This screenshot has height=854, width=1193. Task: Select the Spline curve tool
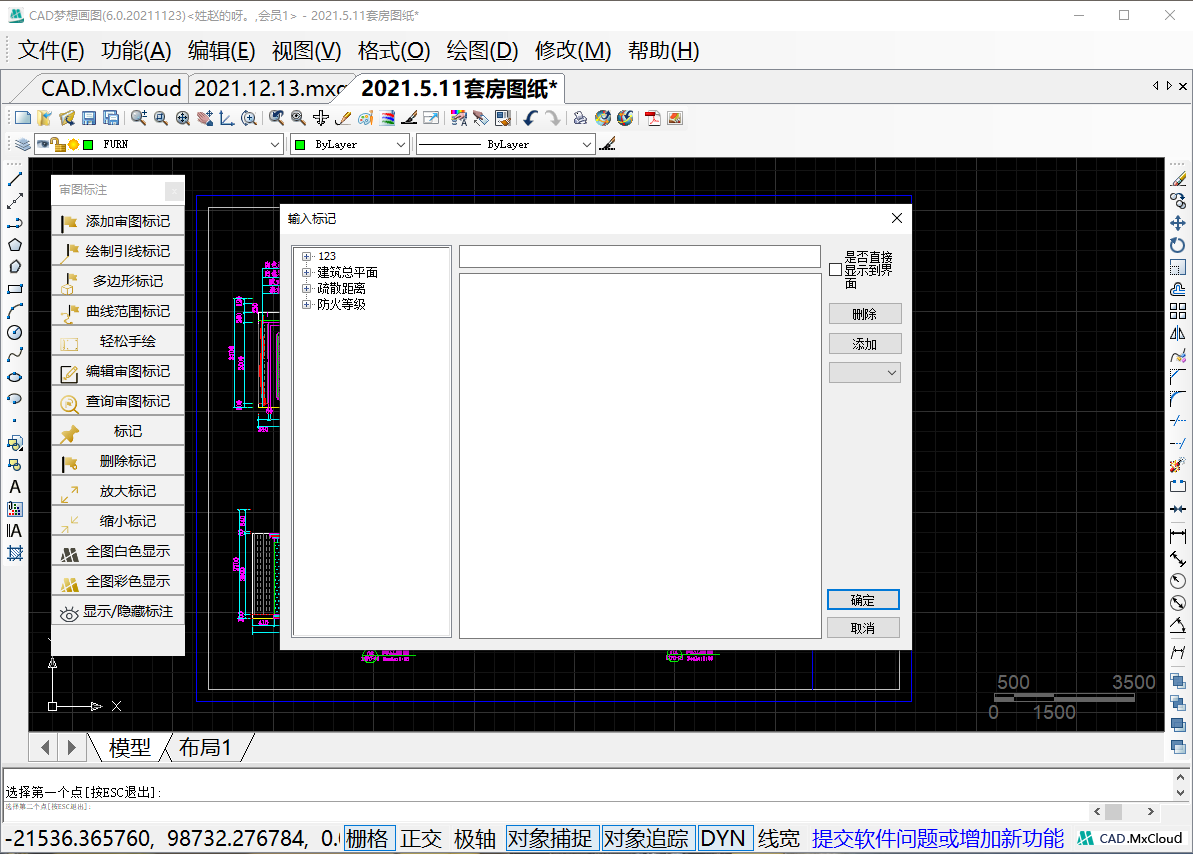pyautogui.click(x=14, y=355)
